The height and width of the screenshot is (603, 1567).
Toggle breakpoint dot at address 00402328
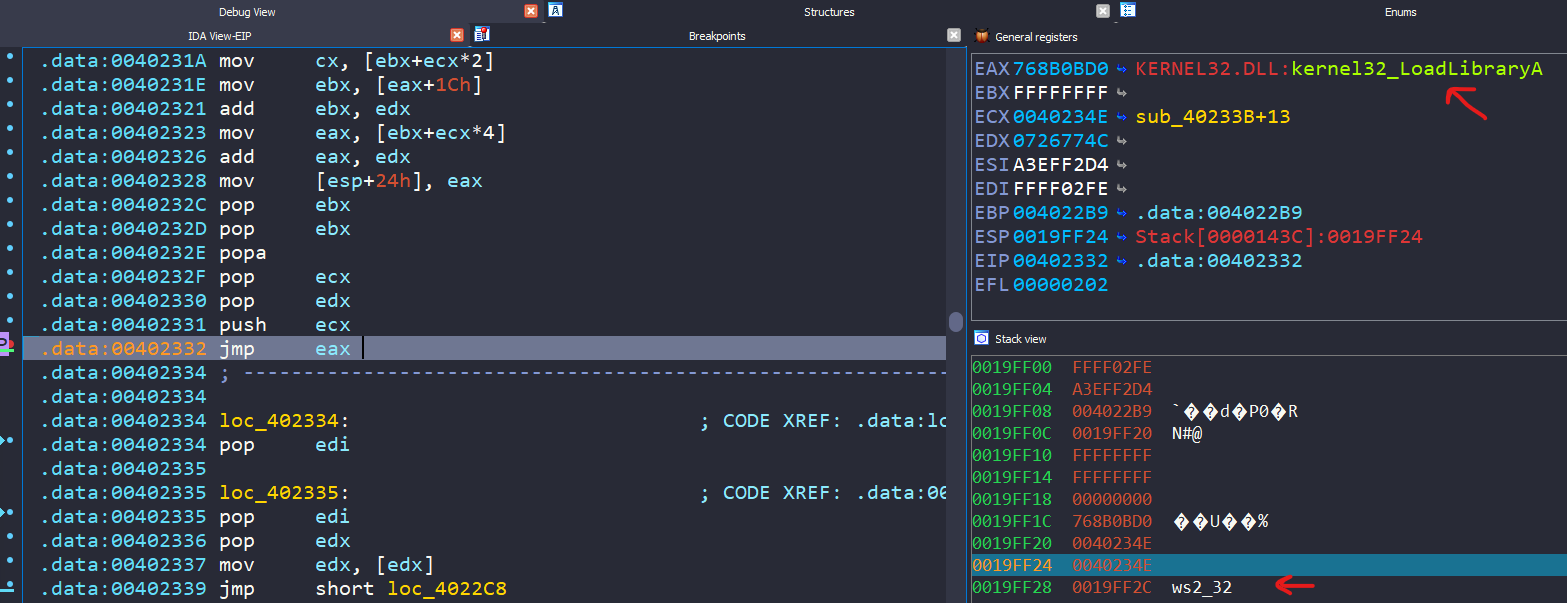pyautogui.click(x=9, y=177)
